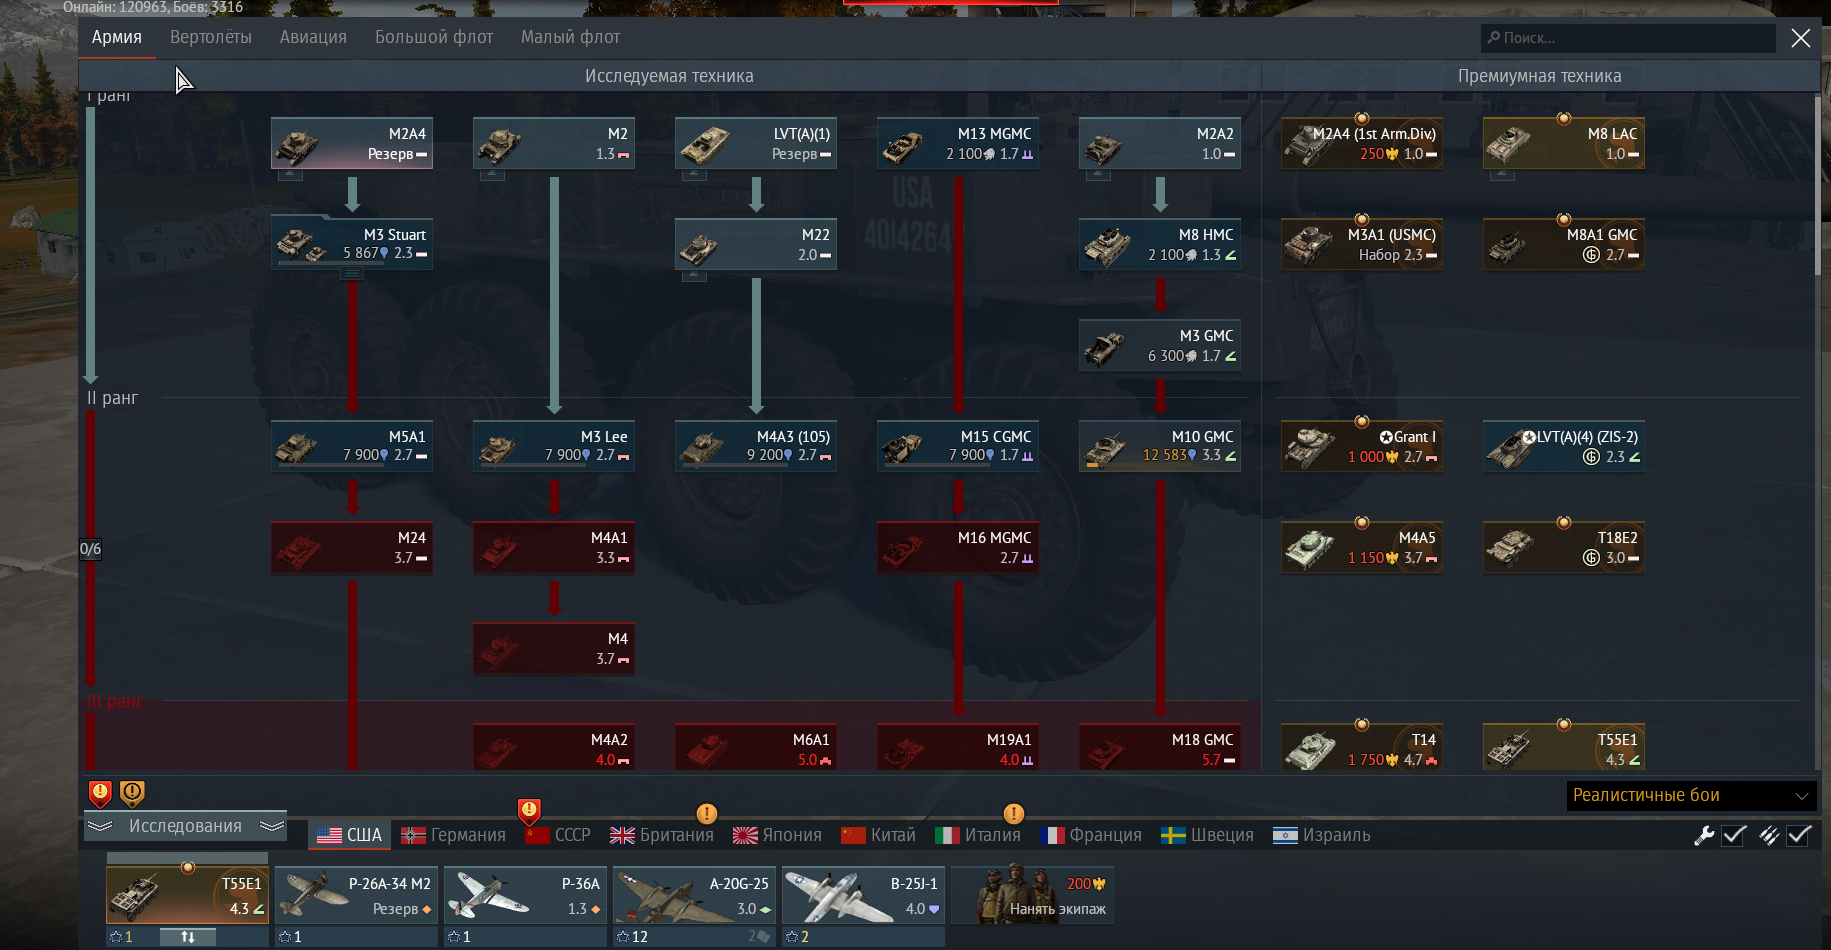Select the T18E2 premium card
1831x950 pixels.
1564,547
